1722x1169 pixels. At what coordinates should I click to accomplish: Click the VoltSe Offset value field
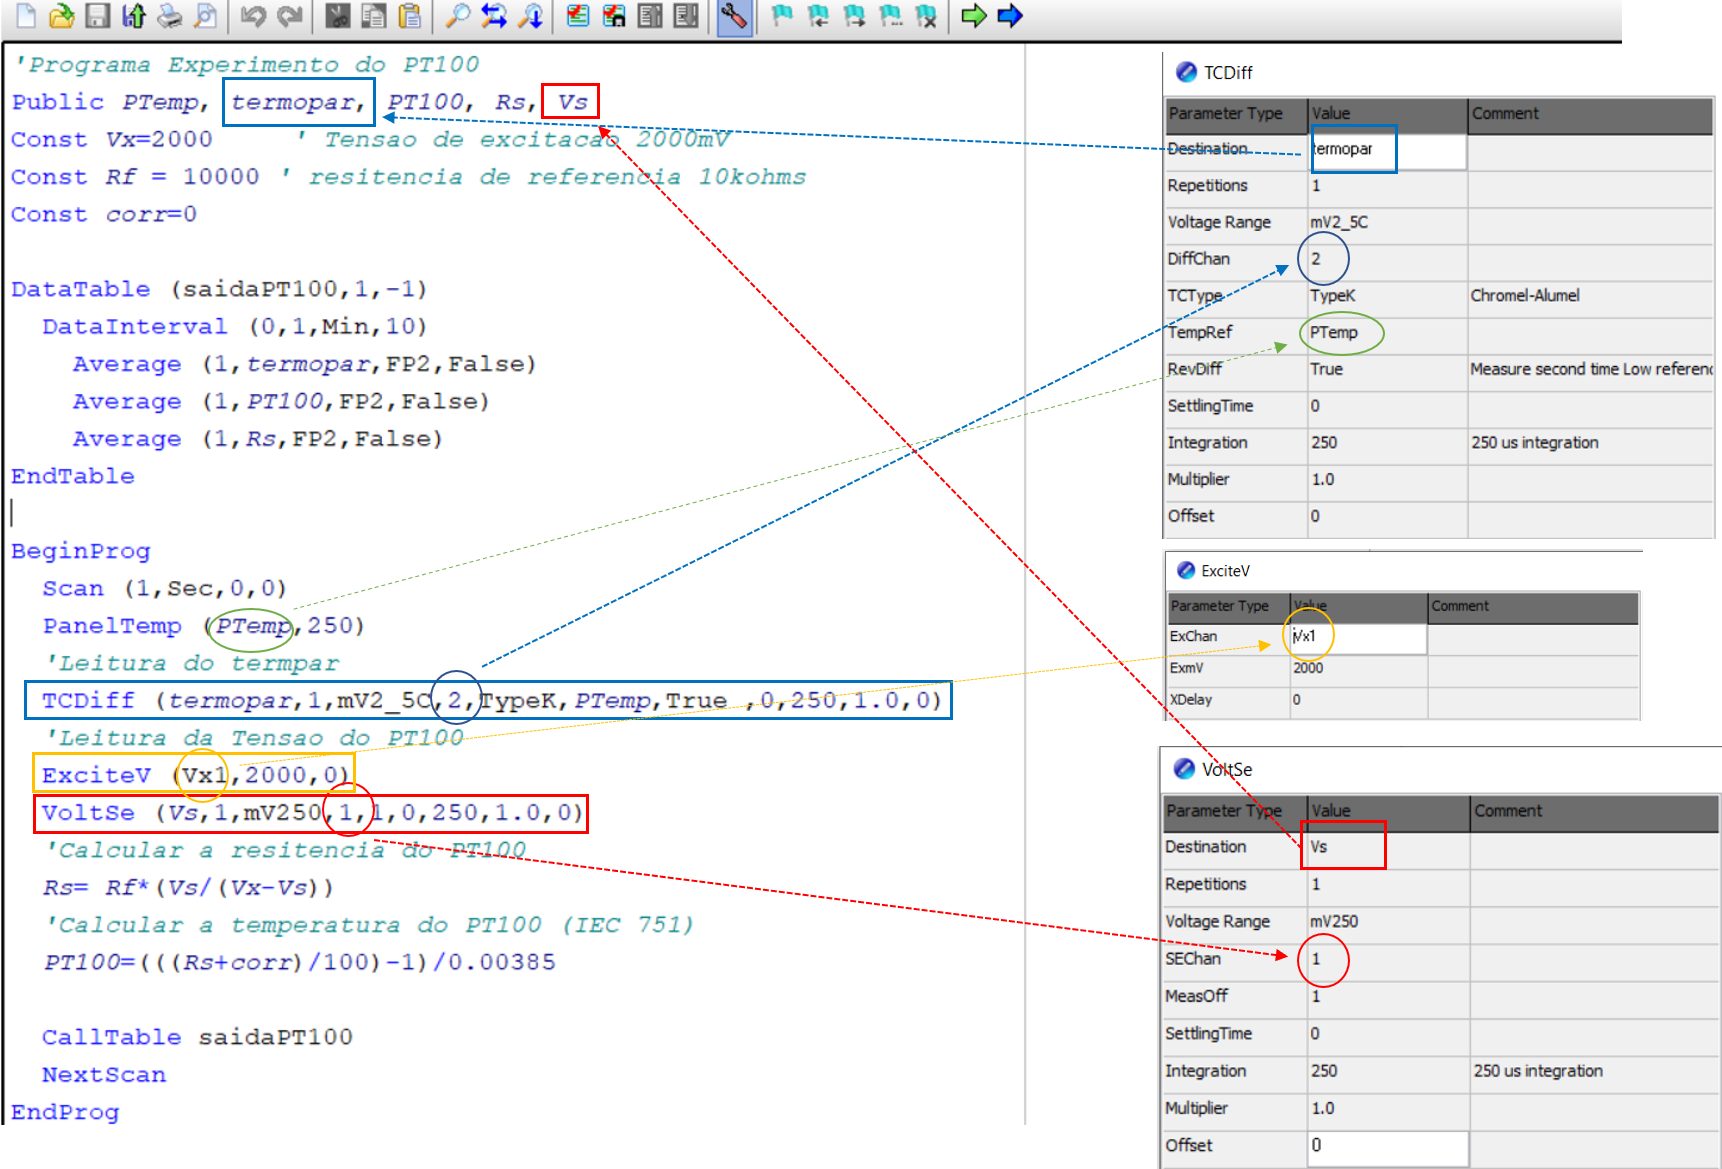coord(1387,1146)
